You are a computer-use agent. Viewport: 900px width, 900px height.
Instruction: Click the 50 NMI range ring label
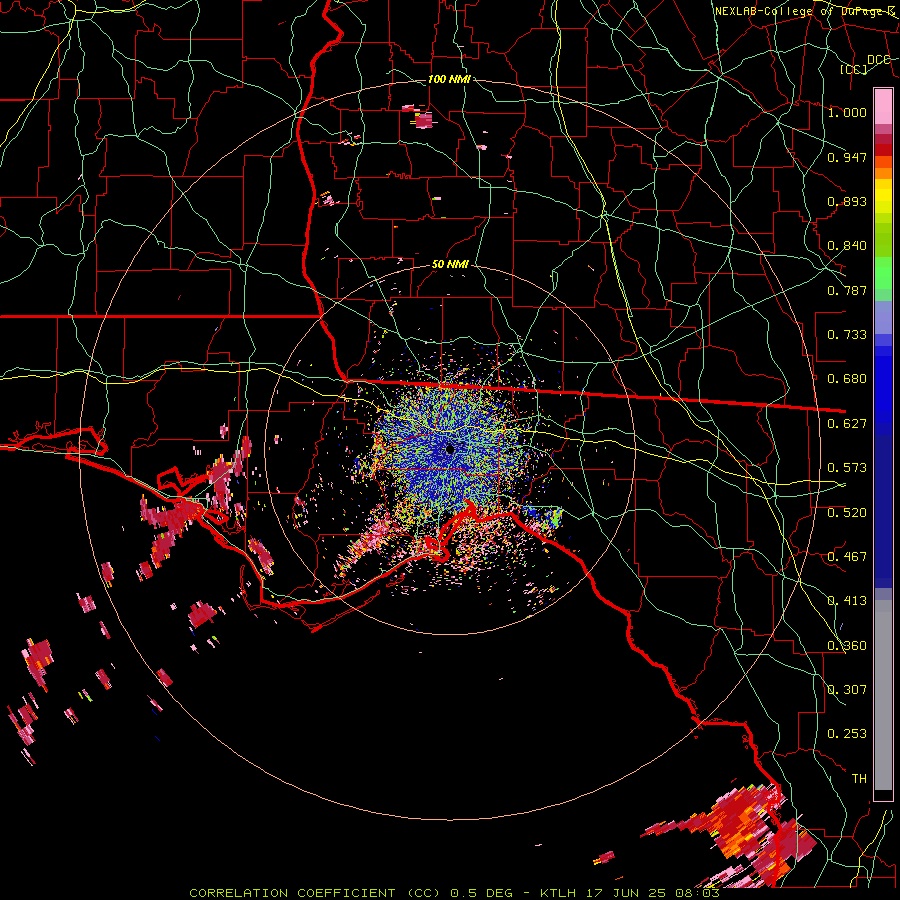coord(451,265)
